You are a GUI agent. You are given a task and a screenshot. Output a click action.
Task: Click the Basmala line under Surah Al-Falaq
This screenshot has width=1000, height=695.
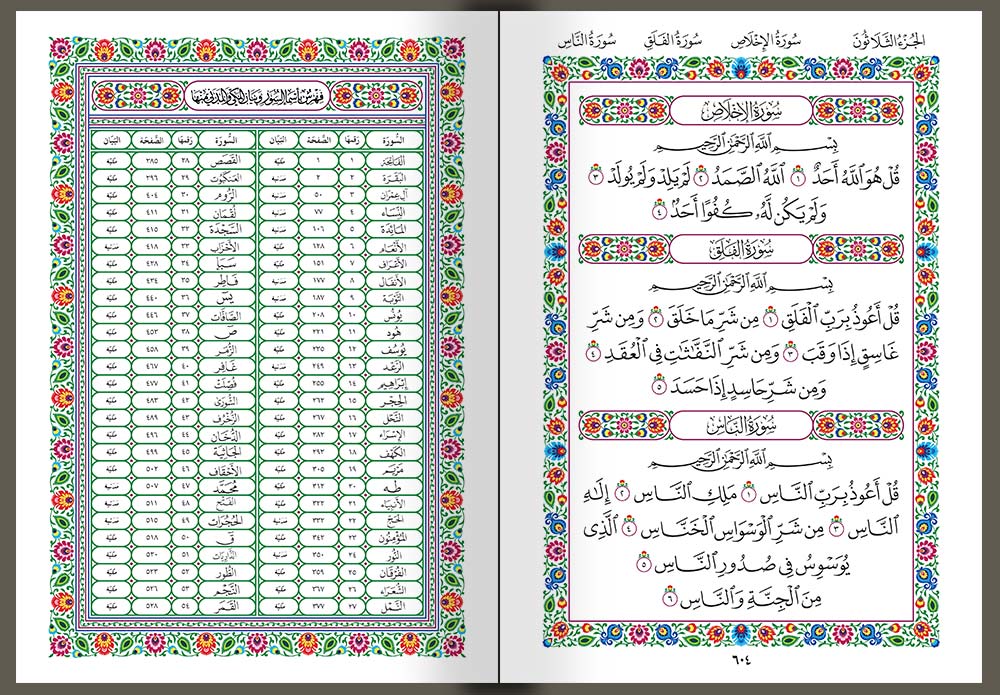[x=741, y=284]
